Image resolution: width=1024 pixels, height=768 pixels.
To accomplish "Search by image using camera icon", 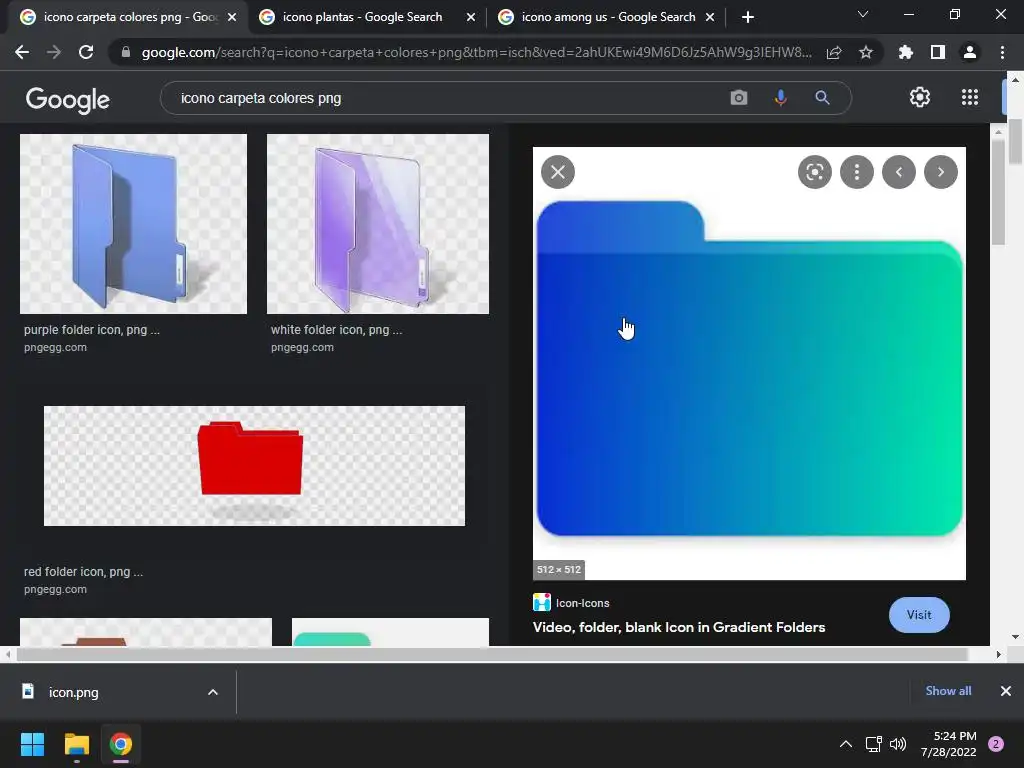I will (739, 98).
